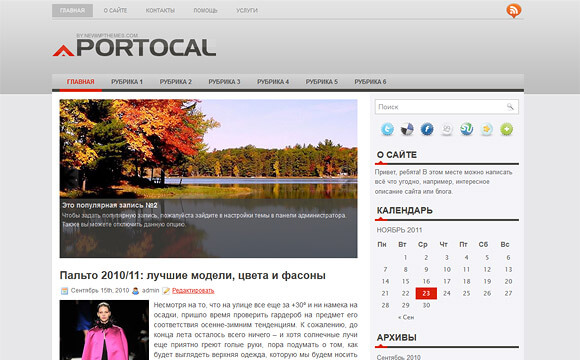Open top menu item Услуги
Viewport: 580px width, 360px height.
[x=247, y=10]
